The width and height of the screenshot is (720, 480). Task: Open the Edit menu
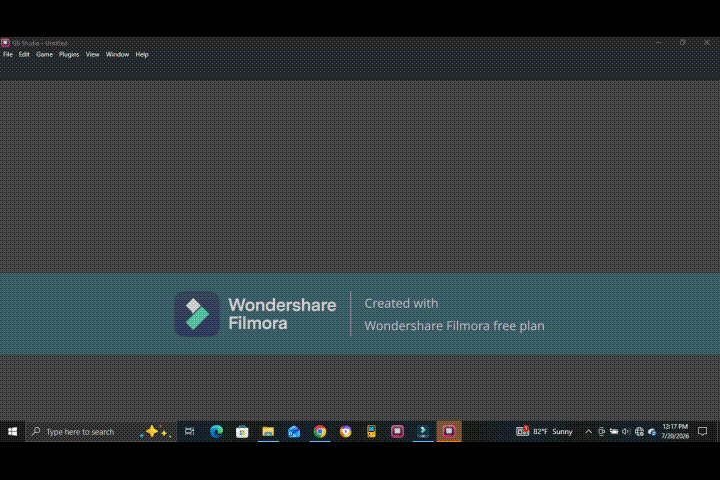tap(24, 54)
